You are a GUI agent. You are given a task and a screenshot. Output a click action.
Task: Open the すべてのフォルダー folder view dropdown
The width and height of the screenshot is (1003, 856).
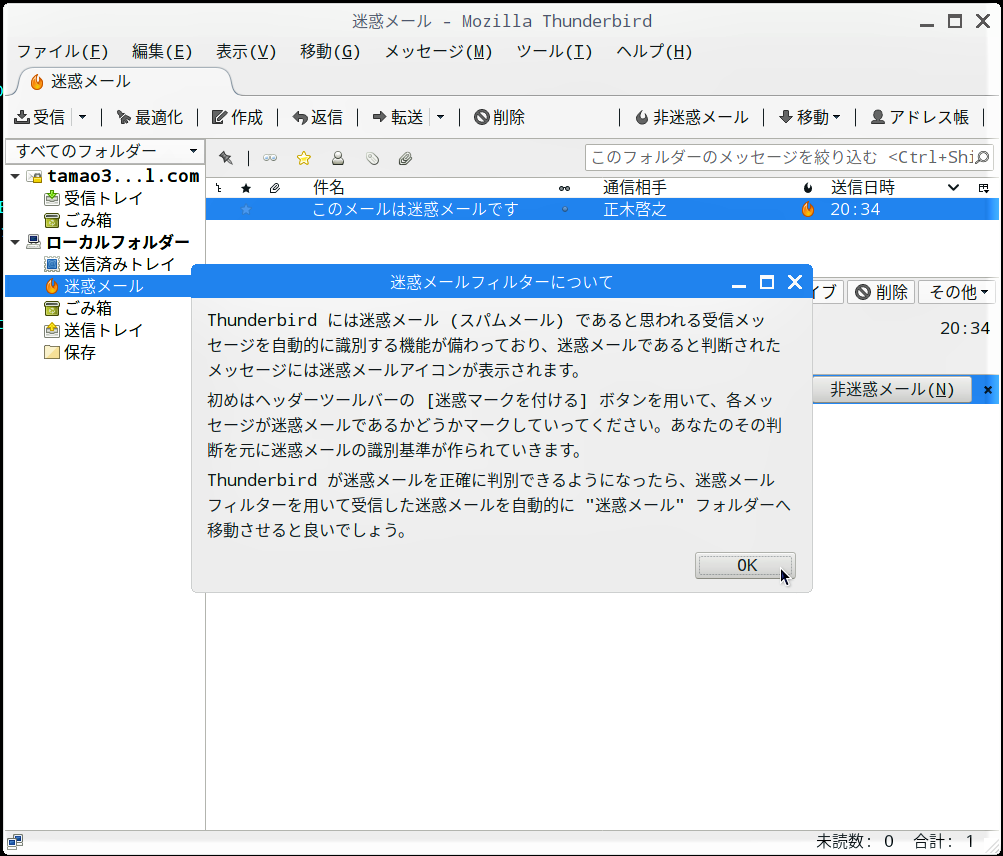click(105, 151)
